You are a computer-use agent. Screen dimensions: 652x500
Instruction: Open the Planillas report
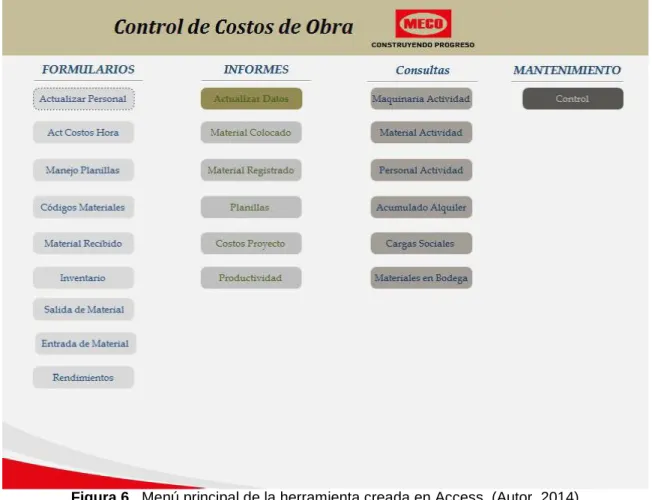(251, 207)
